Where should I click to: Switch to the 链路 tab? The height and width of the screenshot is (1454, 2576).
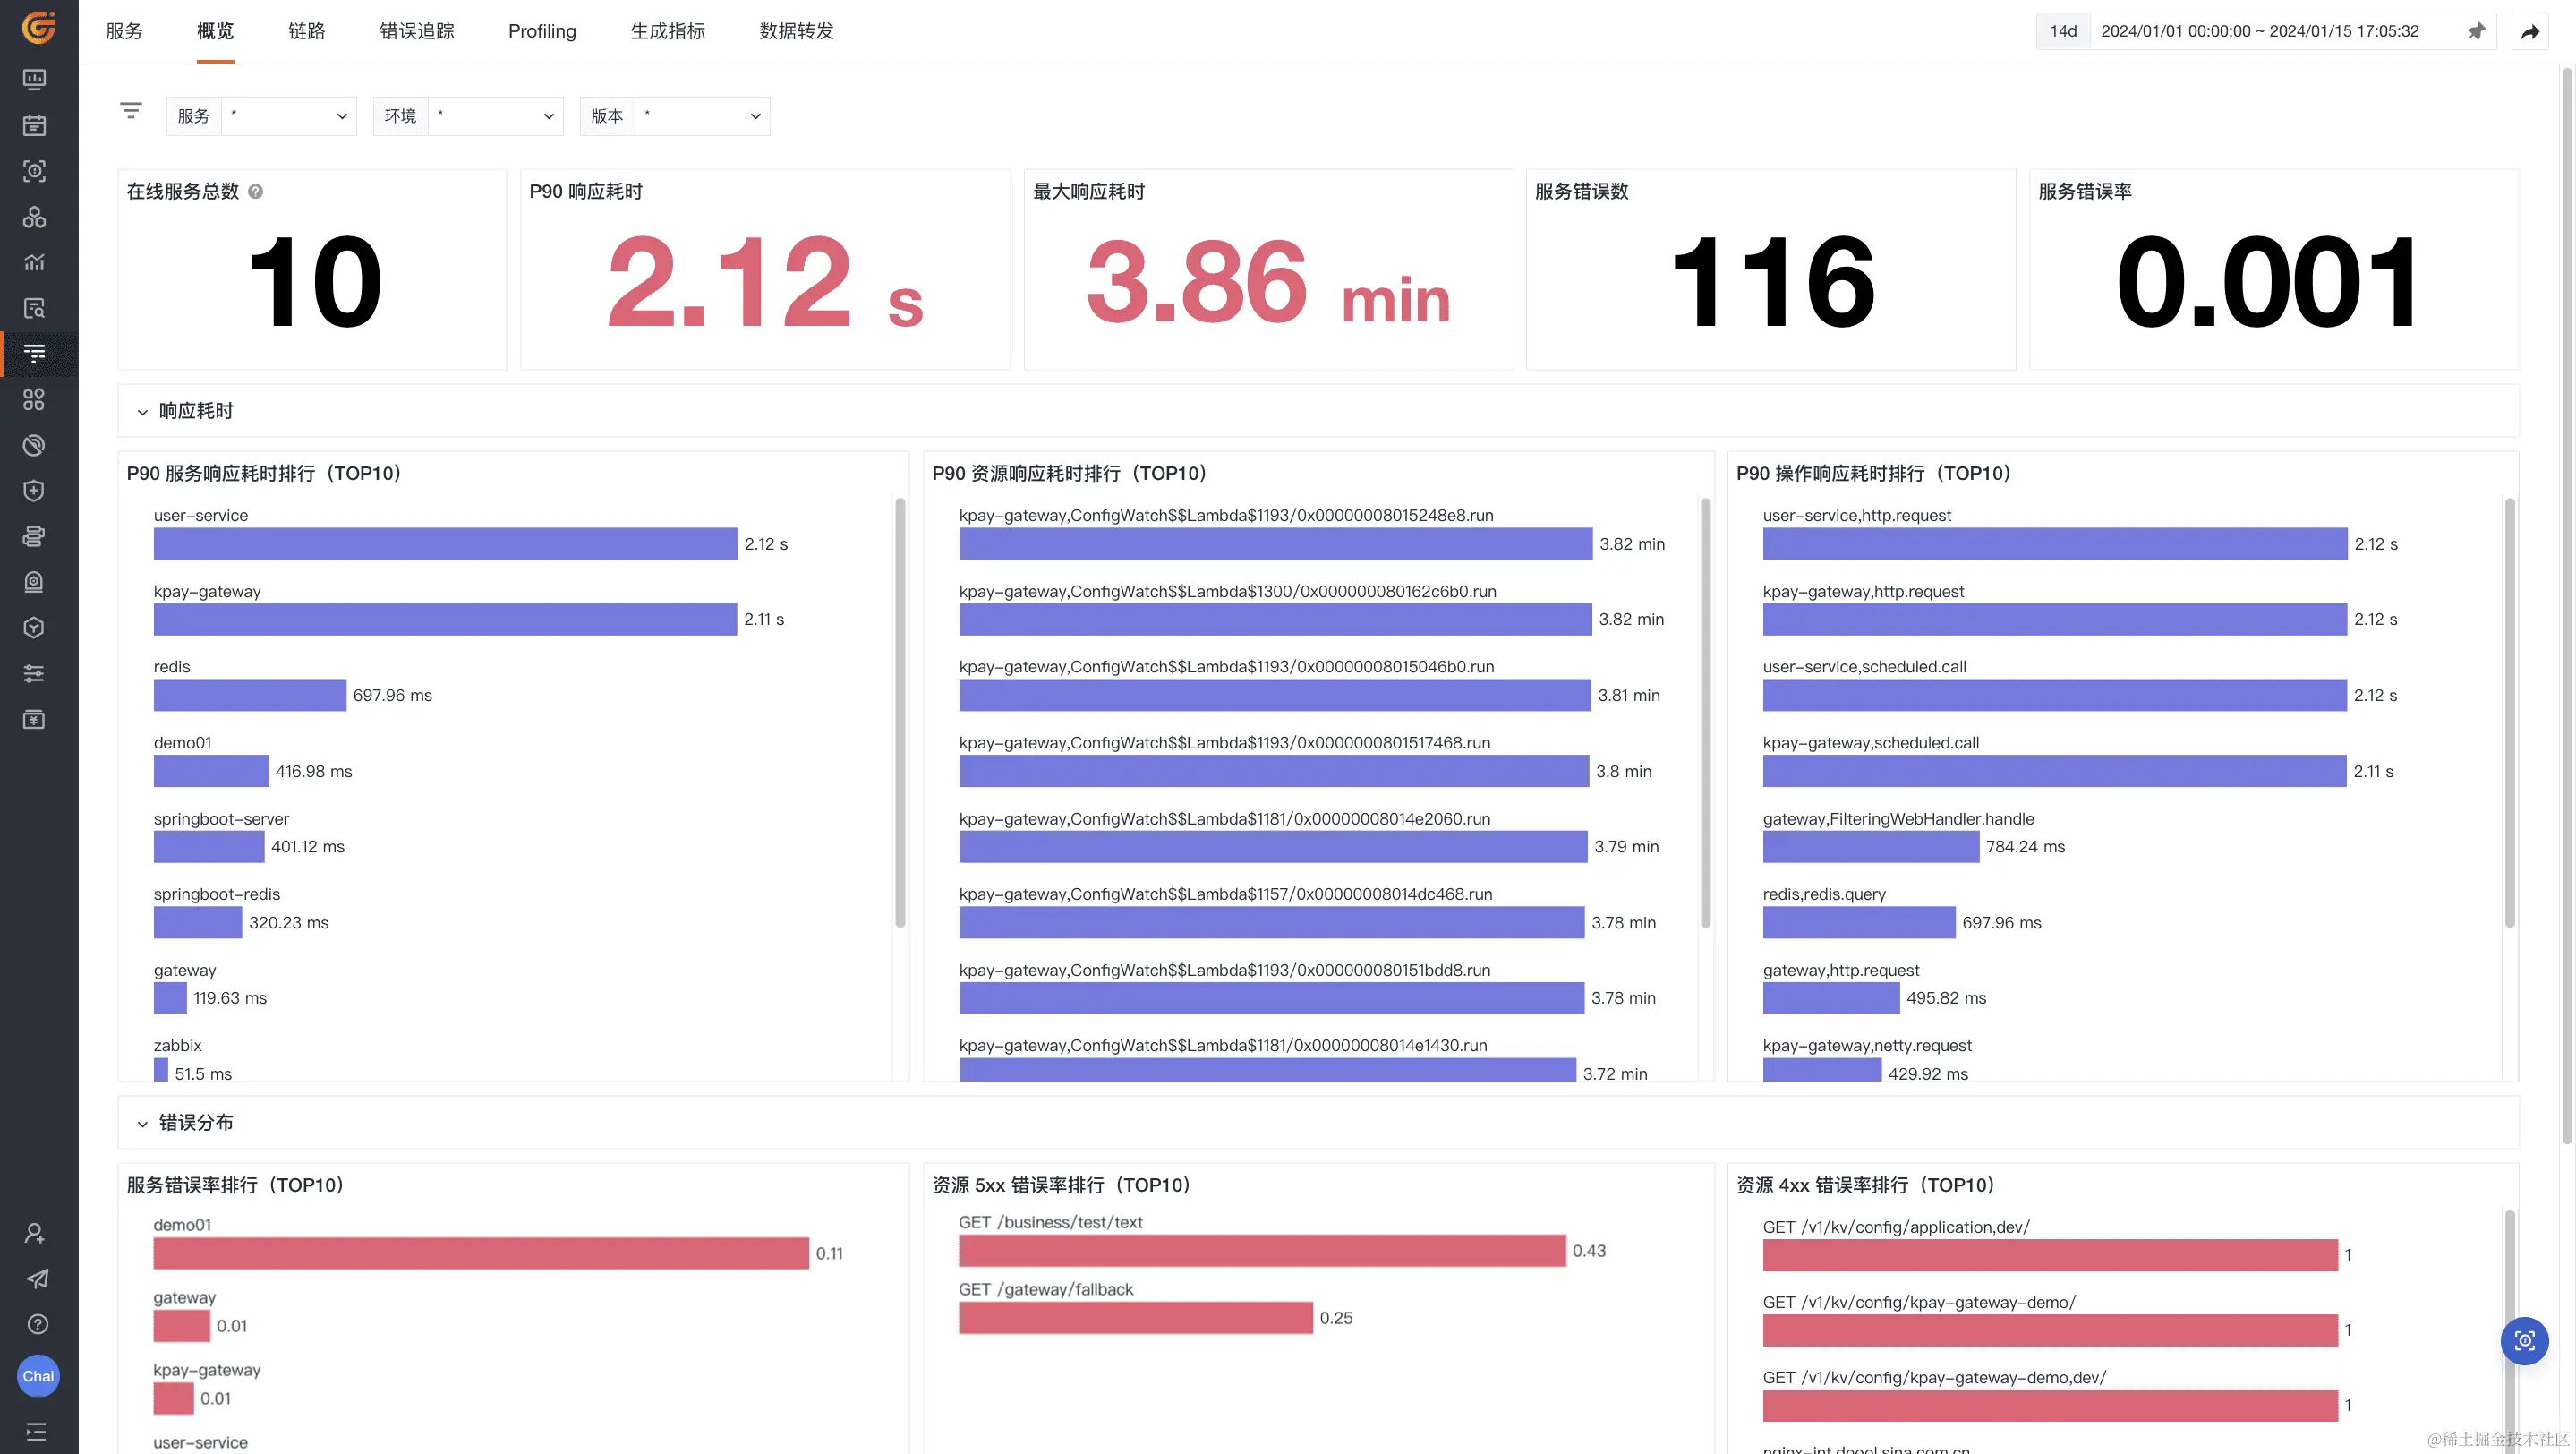point(306,31)
